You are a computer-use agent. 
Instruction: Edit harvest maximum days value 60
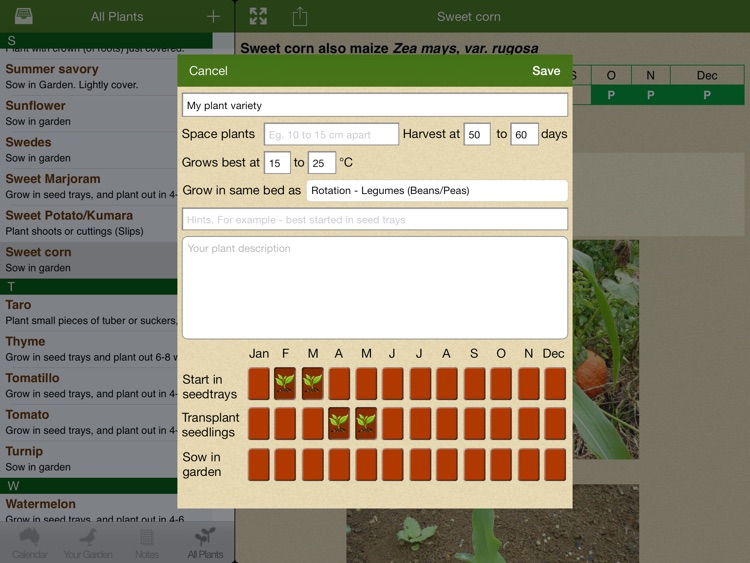click(x=524, y=134)
